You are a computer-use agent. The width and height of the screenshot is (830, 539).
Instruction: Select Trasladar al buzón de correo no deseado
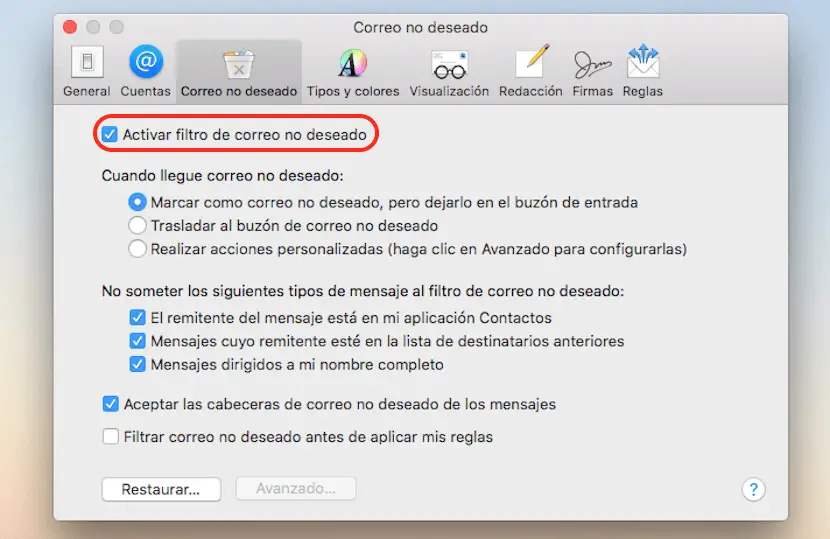pos(137,226)
